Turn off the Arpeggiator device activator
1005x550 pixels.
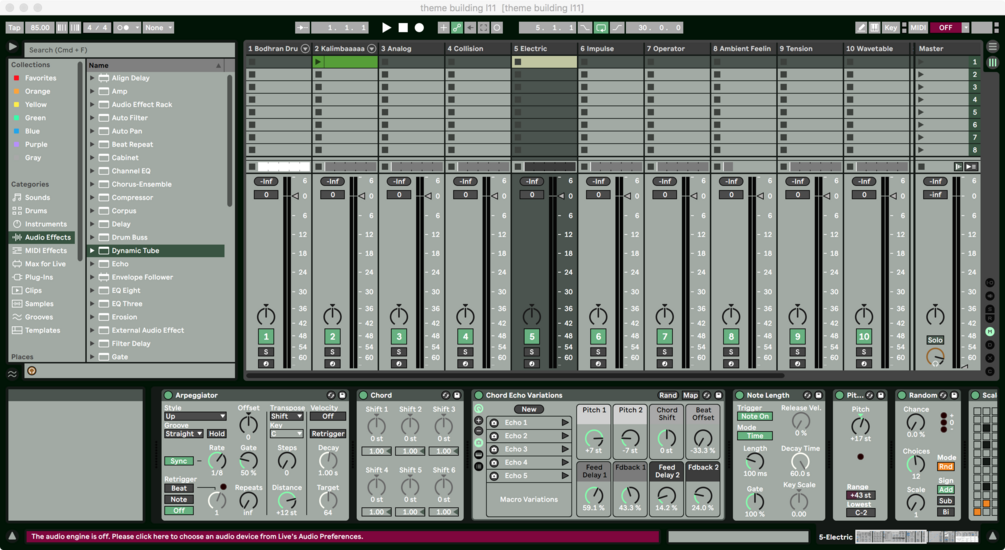point(168,396)
